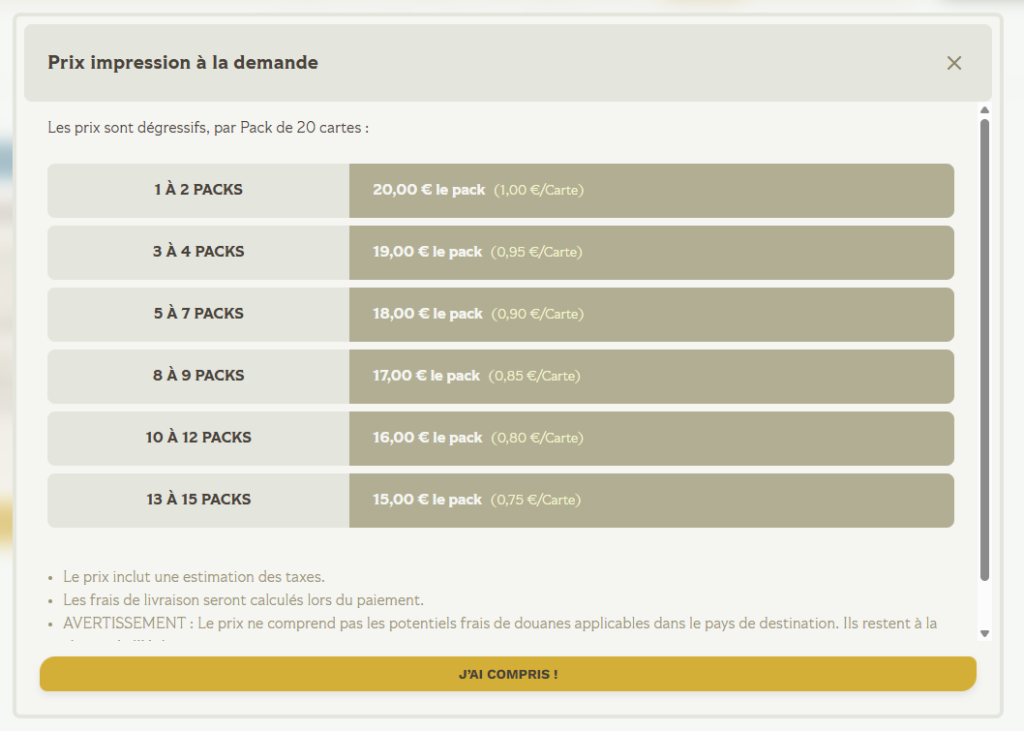The image size is (1024, 731).
Task: Select the 10 À 12 PACKS tier label
Action: coord(198,438)
